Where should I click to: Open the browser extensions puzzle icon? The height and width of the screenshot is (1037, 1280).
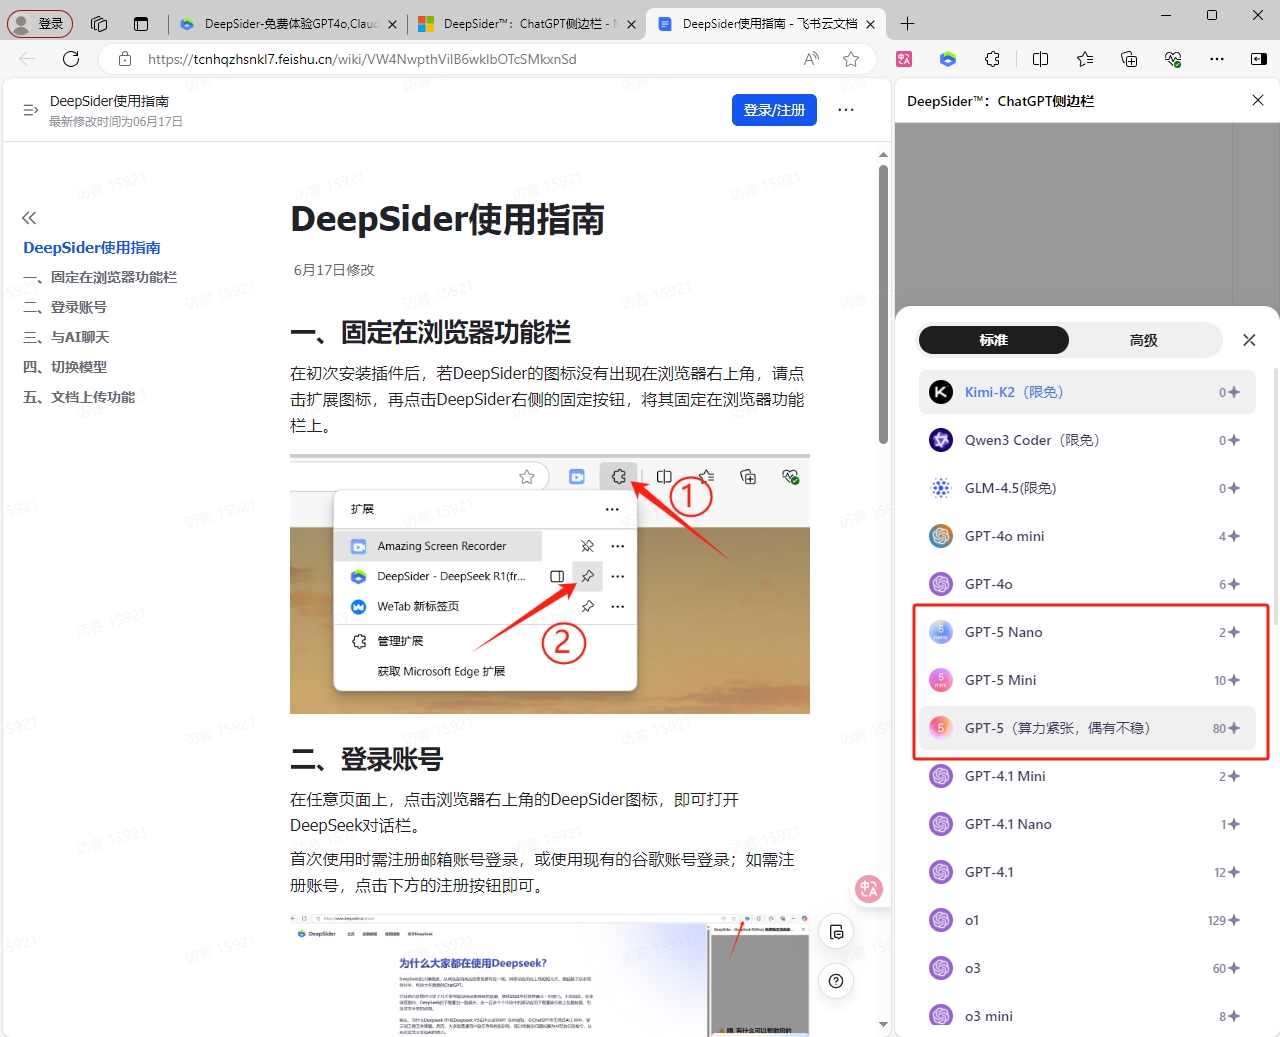click(992, 59)
